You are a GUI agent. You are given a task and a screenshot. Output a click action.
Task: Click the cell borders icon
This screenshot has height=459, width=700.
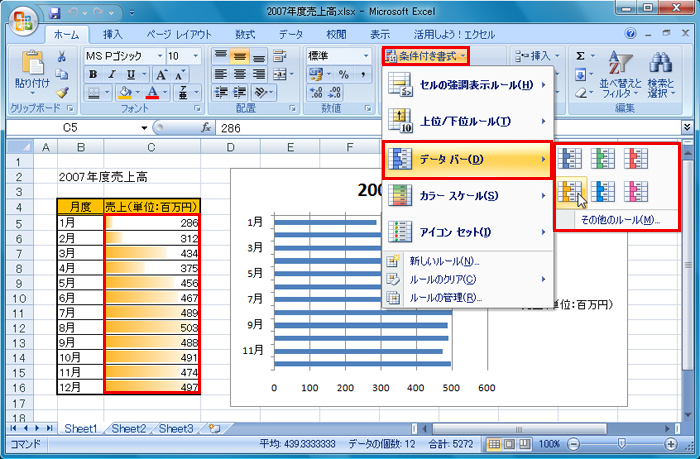(94, 93)
